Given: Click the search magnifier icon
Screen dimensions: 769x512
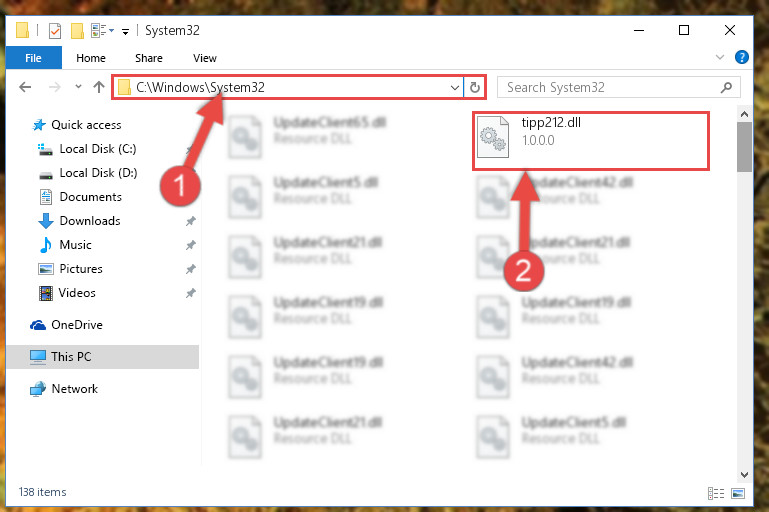Looking at the screenshot, I should (x=726, y=87).
